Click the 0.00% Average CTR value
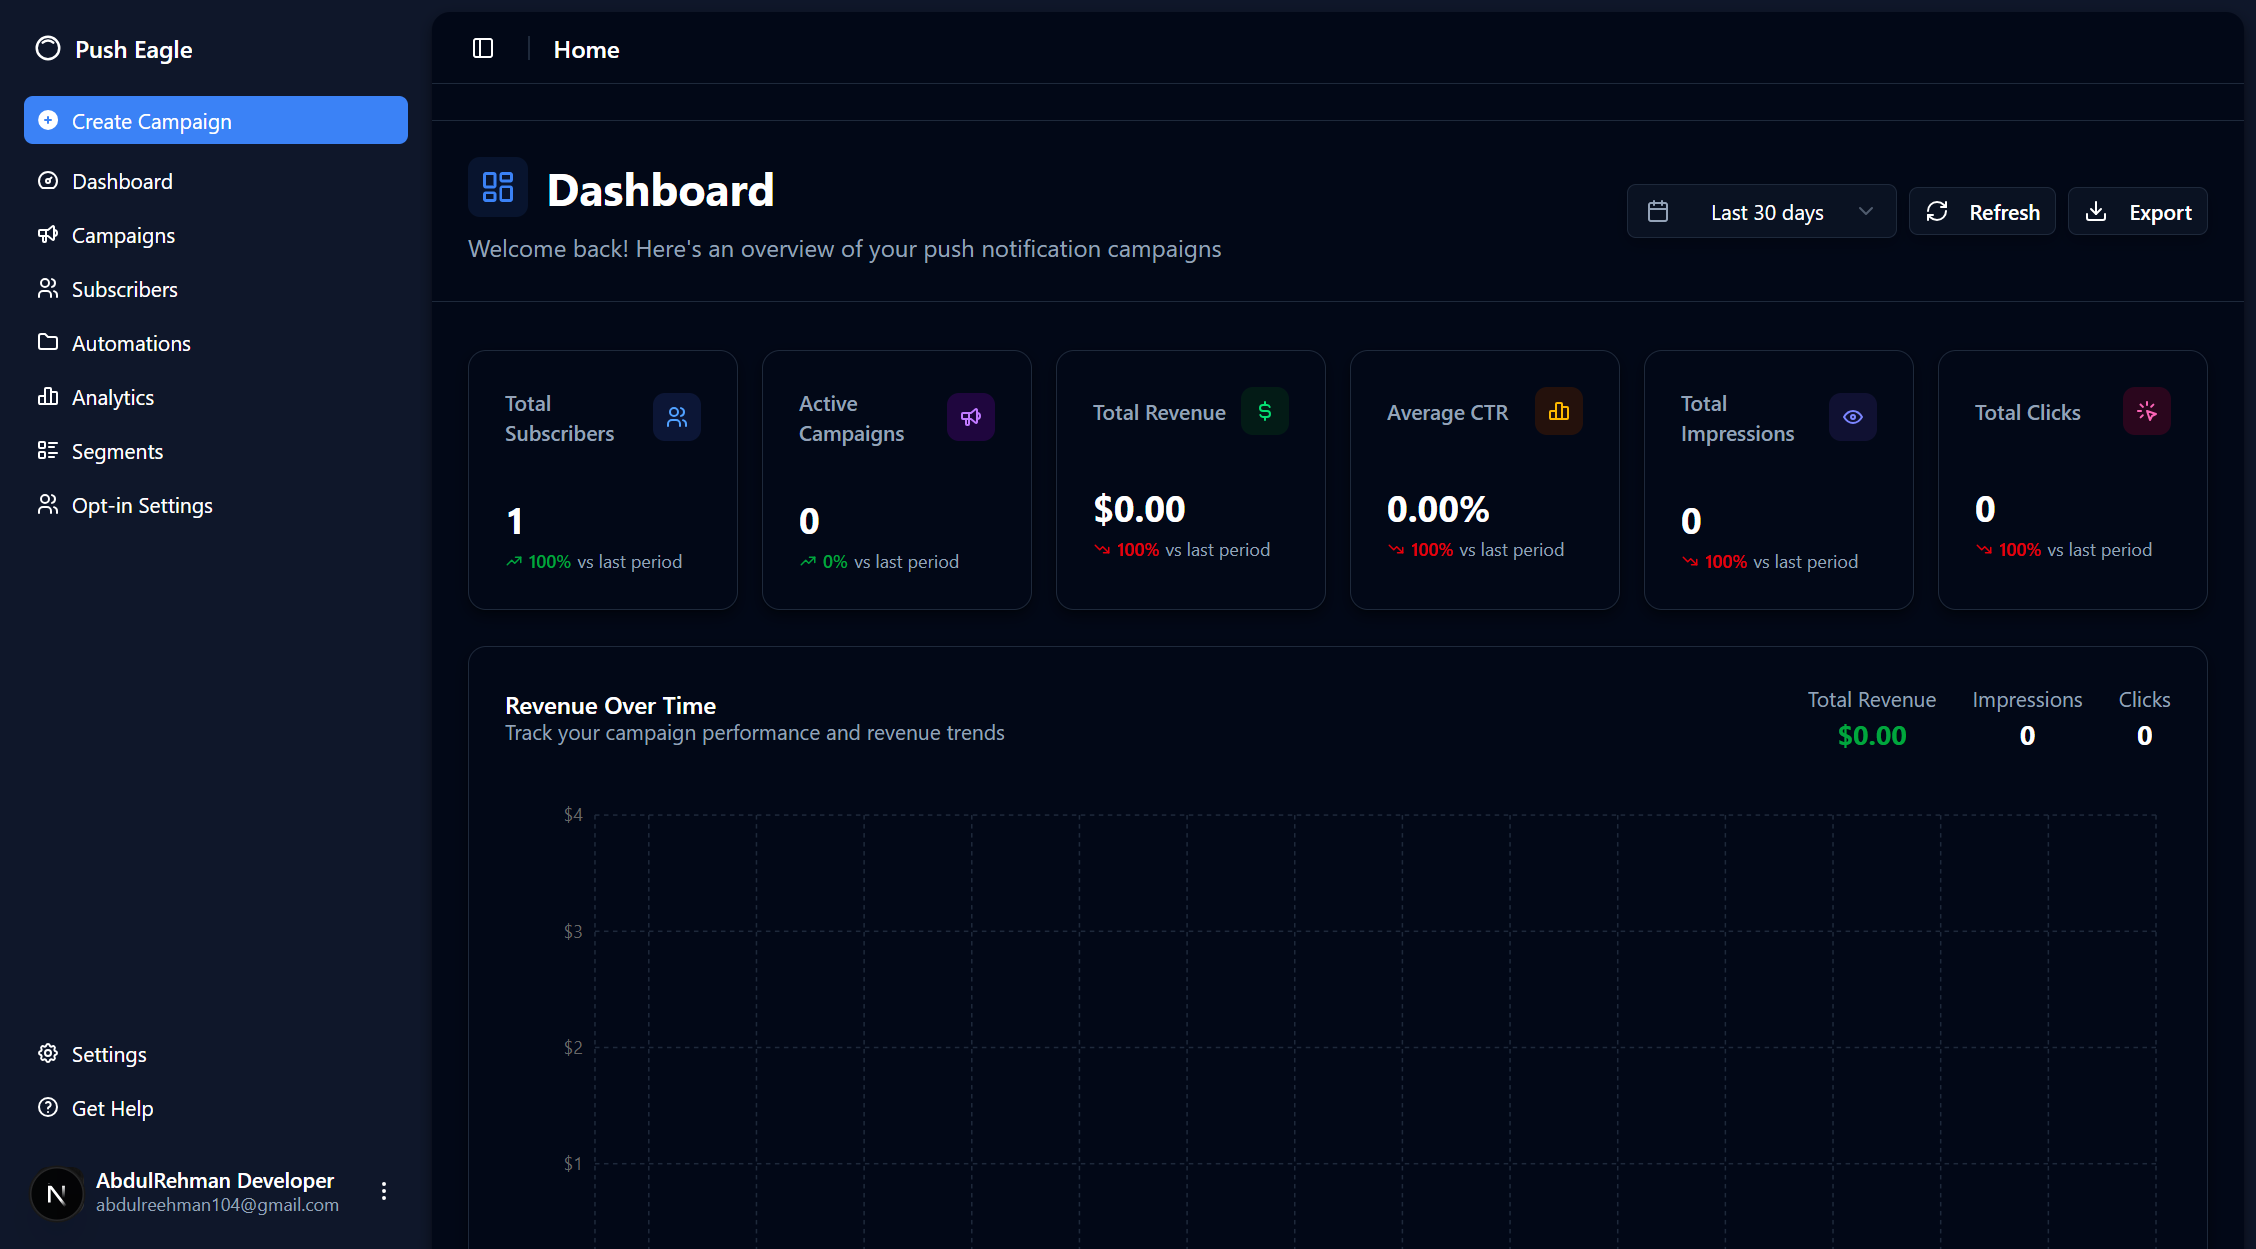The image size is (2256, 1249). coord(1438,509)
